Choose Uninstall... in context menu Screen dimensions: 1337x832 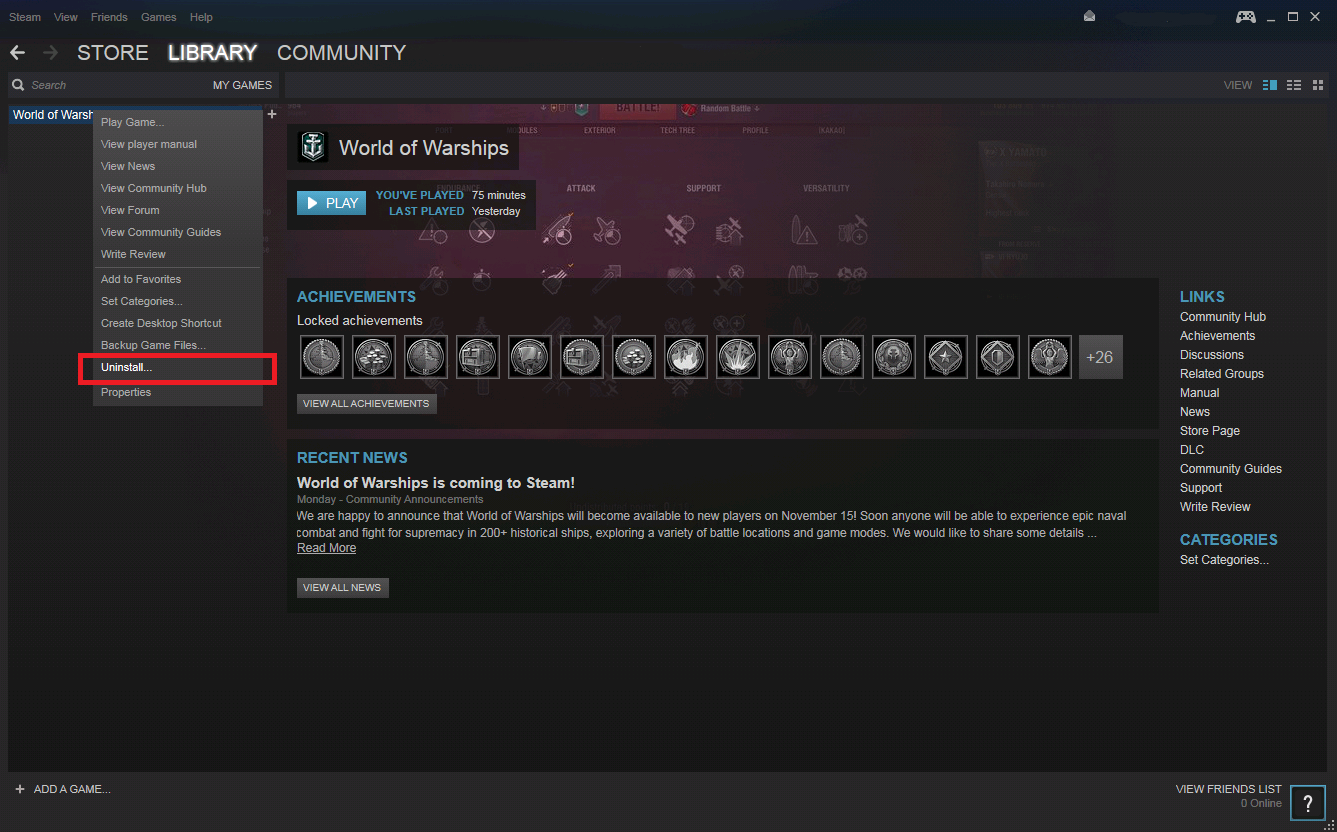click(x=178, y=367)
